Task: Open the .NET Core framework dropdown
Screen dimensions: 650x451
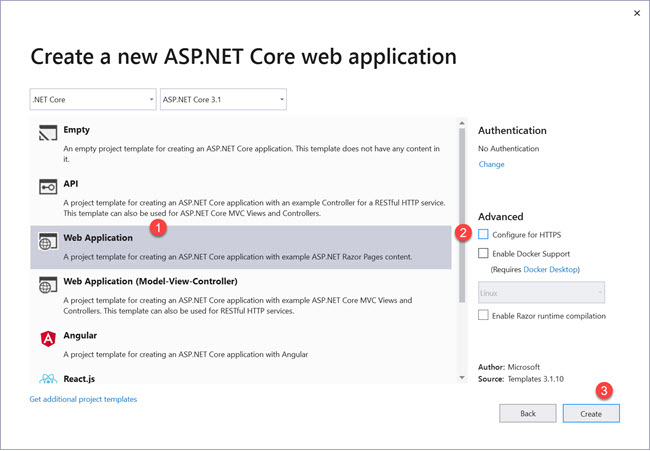Action: point(93,99)
